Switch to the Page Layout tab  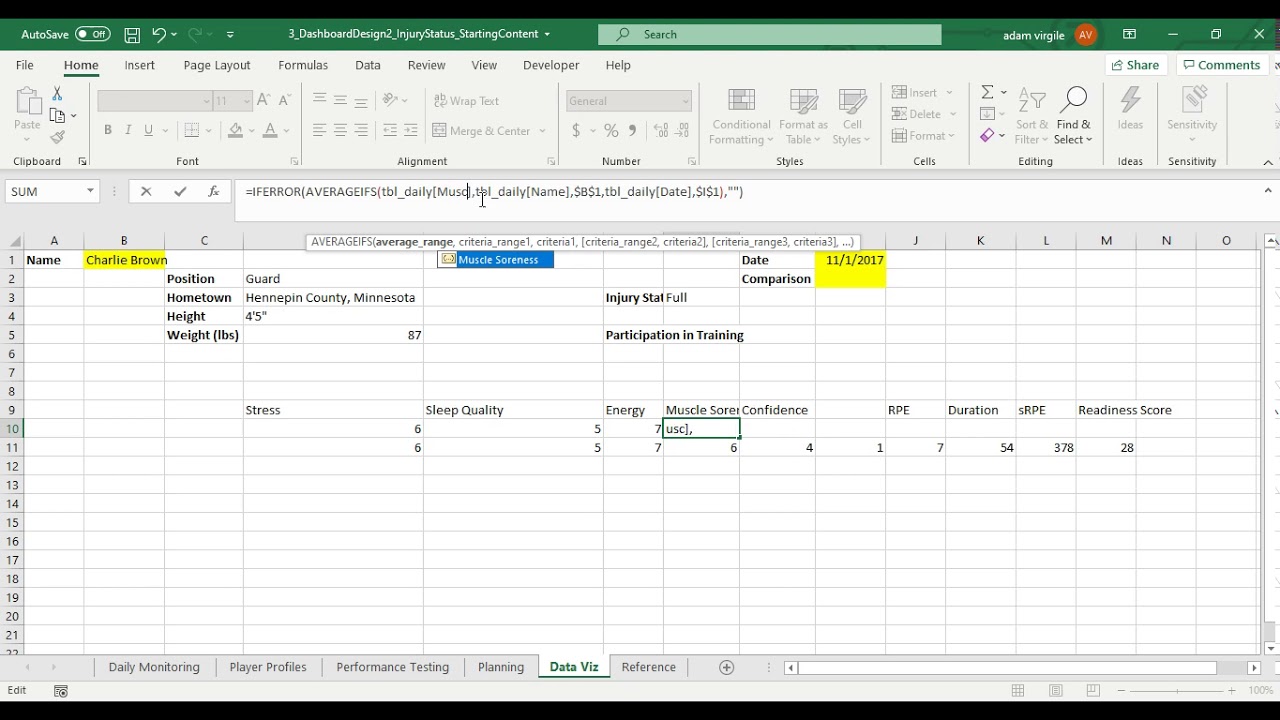click(217, 65)
